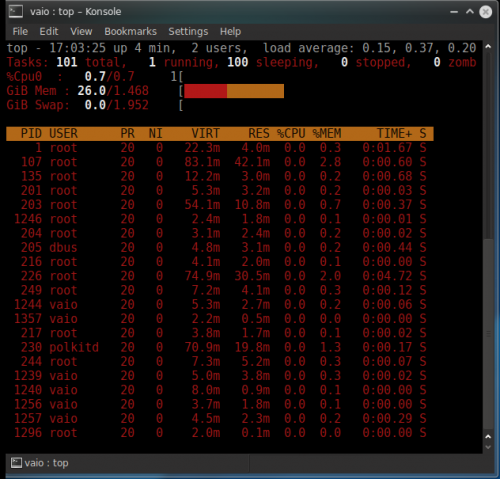Open the Settings menu

[188, 32]
